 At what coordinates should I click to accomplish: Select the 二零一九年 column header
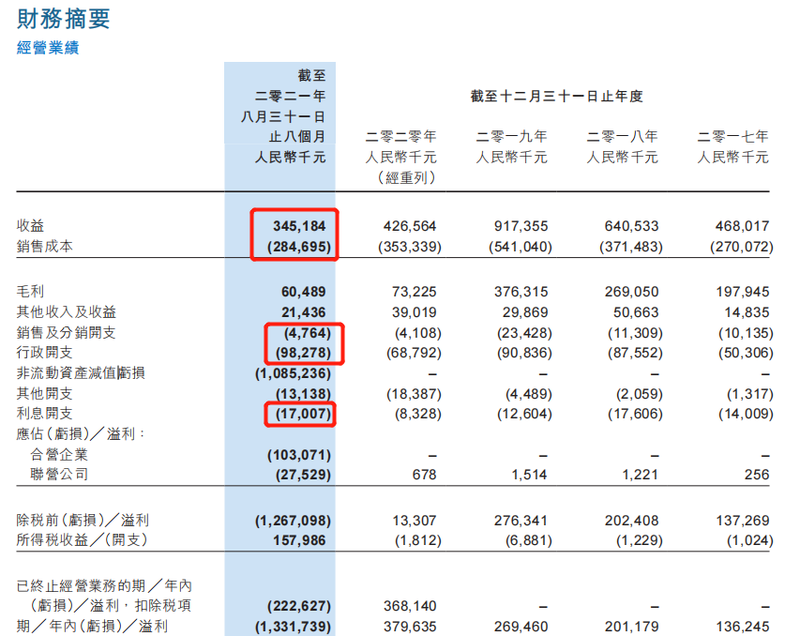pyautogui.click(x=511, y=137)
